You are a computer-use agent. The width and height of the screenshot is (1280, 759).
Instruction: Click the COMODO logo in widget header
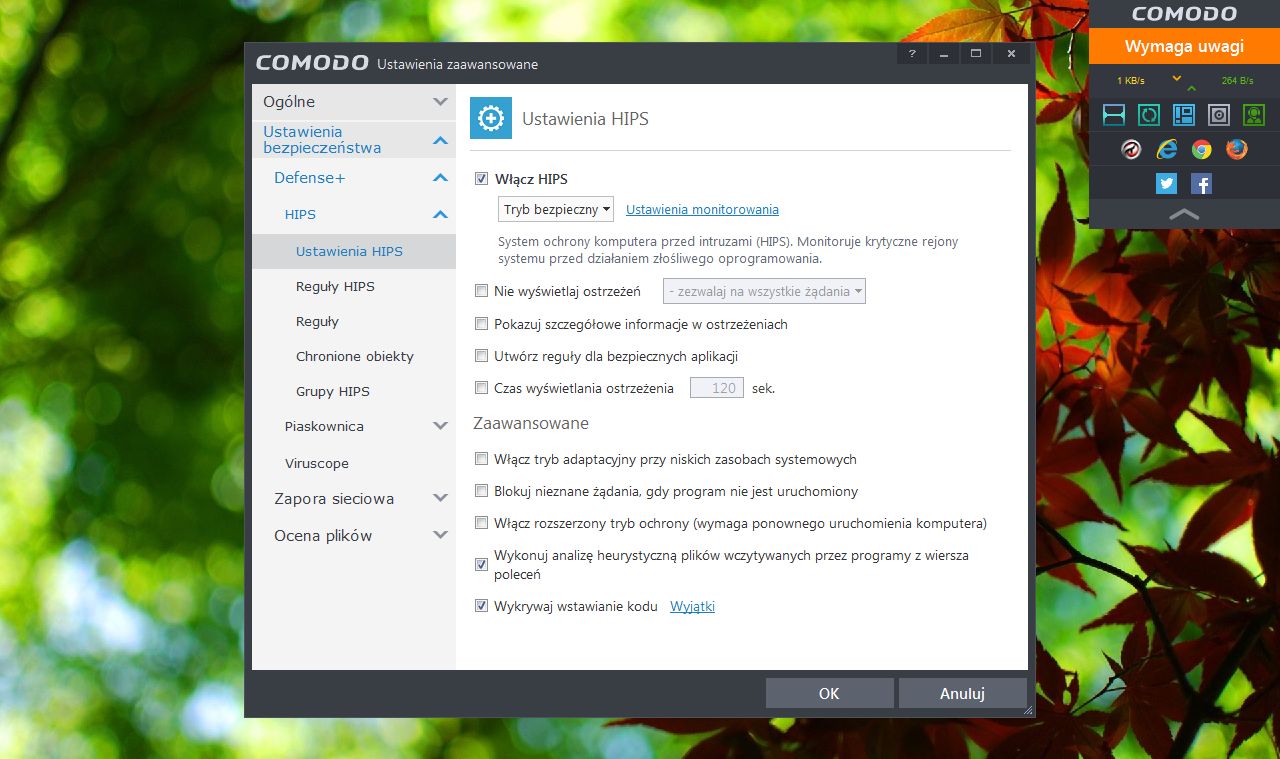(1184, 14)
